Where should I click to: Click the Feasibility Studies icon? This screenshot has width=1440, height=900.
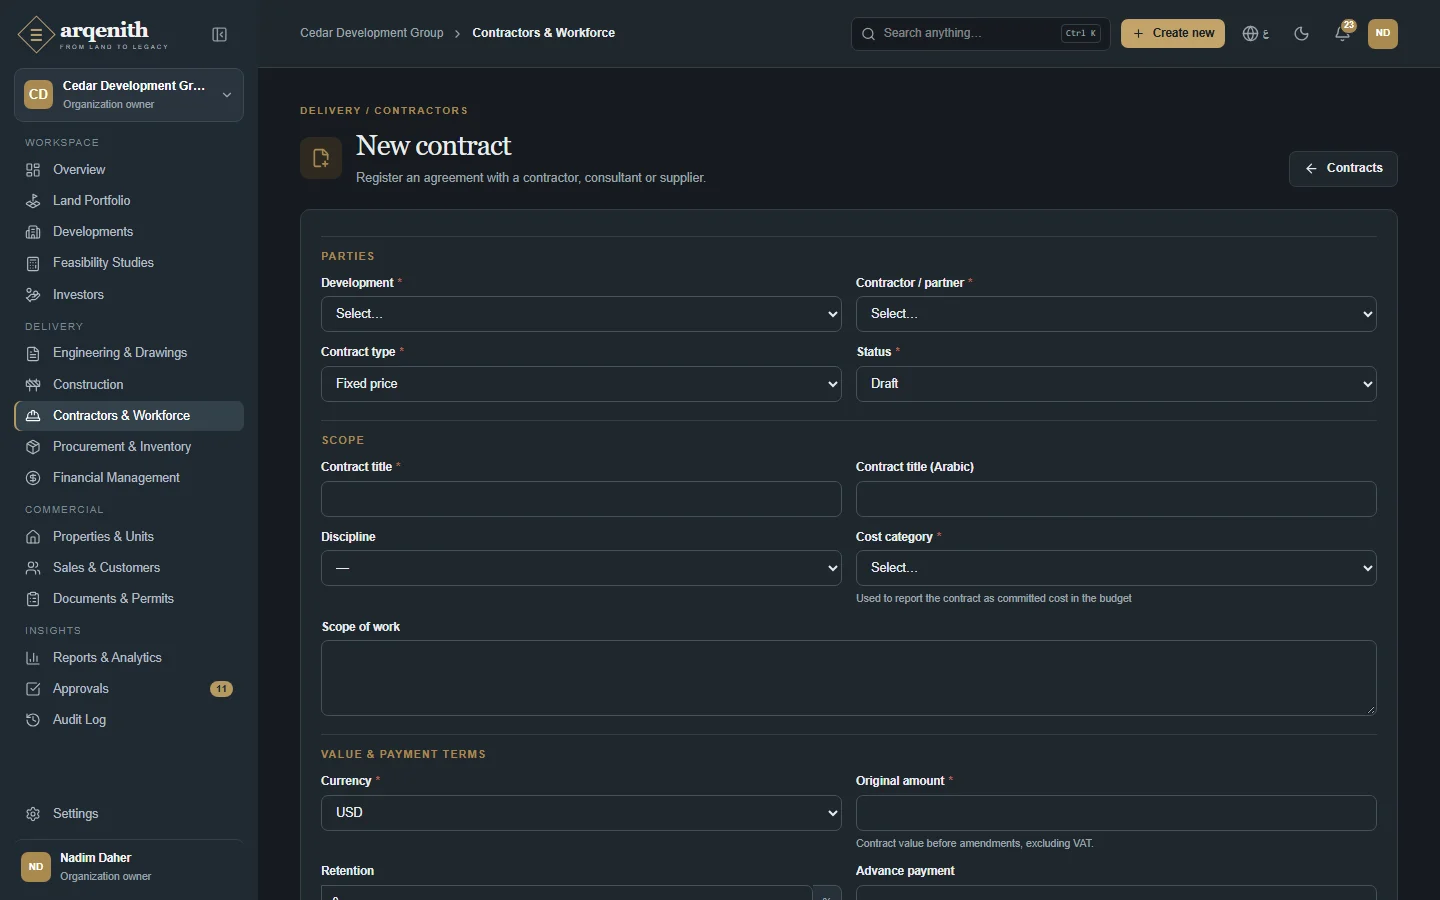pos(33,263)
